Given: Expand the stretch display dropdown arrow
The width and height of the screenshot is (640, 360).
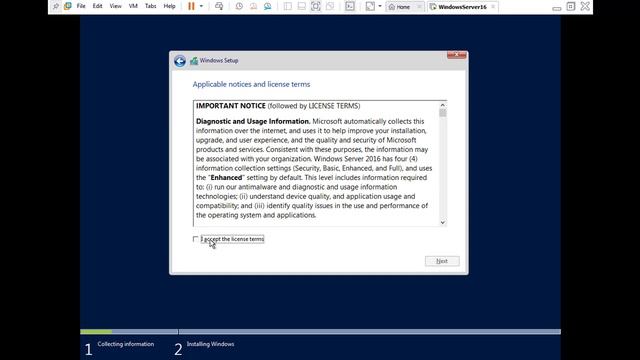Looking at the screenshot, I should coord(380,6).
